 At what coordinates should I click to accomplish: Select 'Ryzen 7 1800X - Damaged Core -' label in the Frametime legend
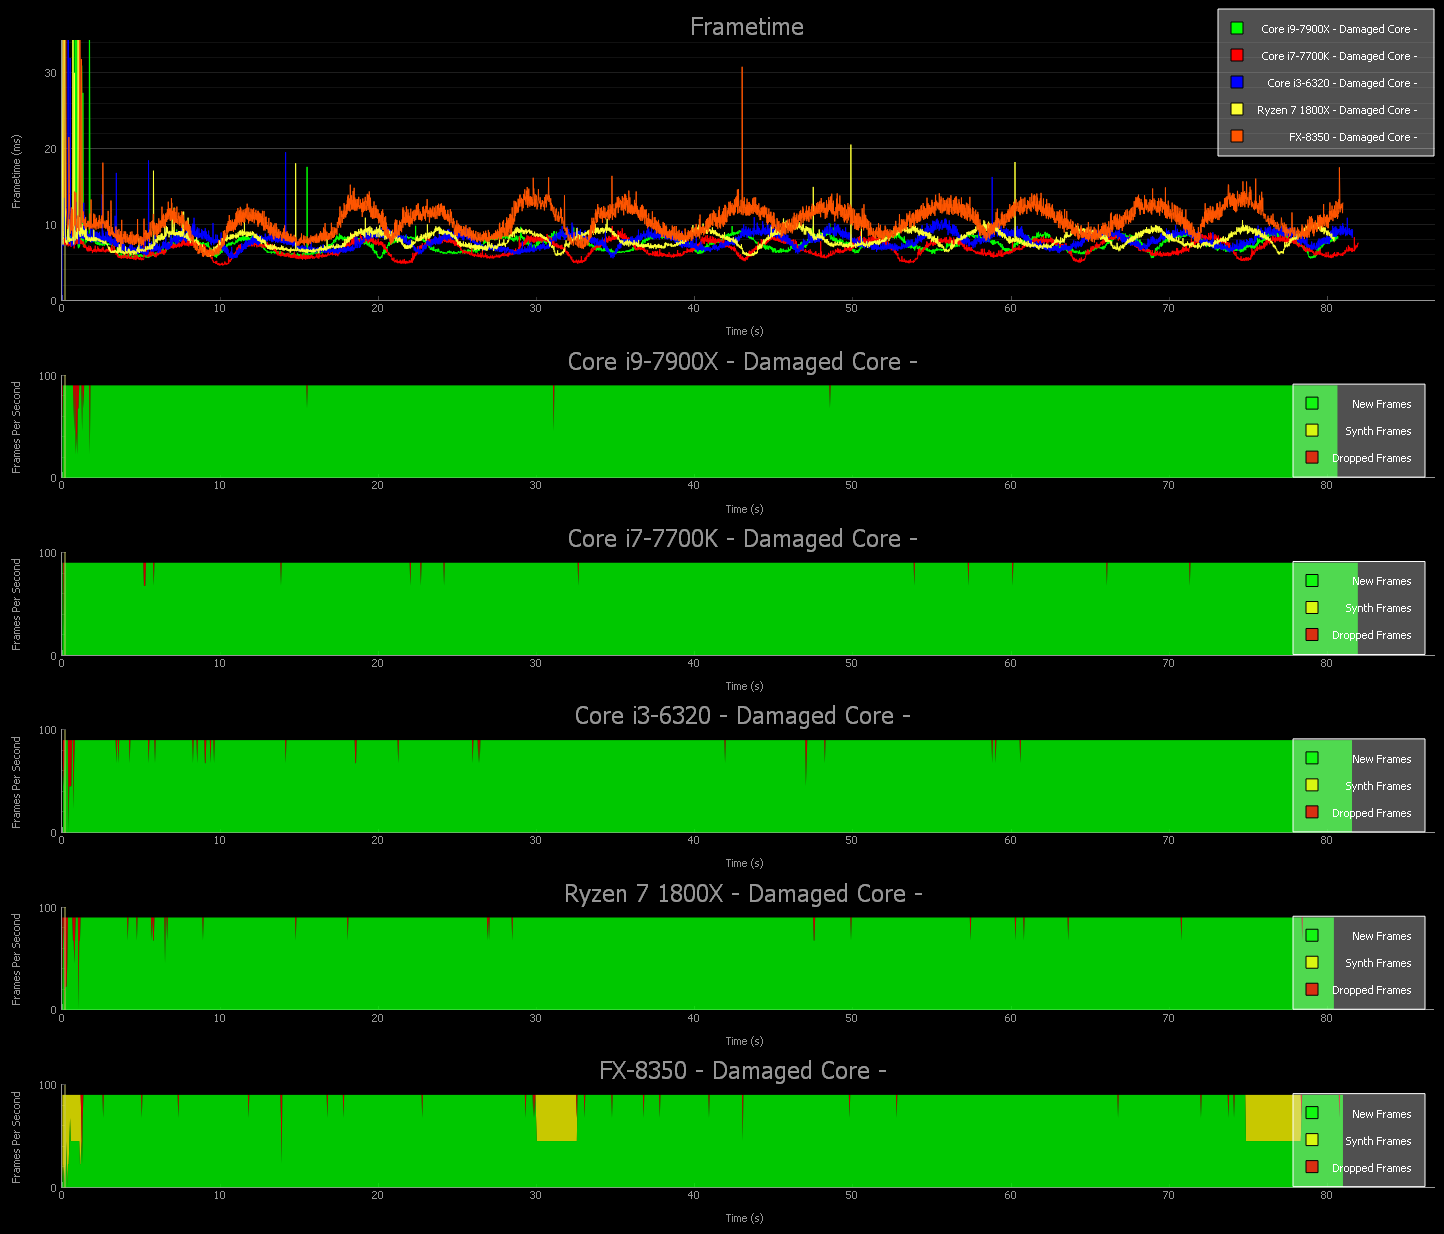click(x=1337, y=110)
